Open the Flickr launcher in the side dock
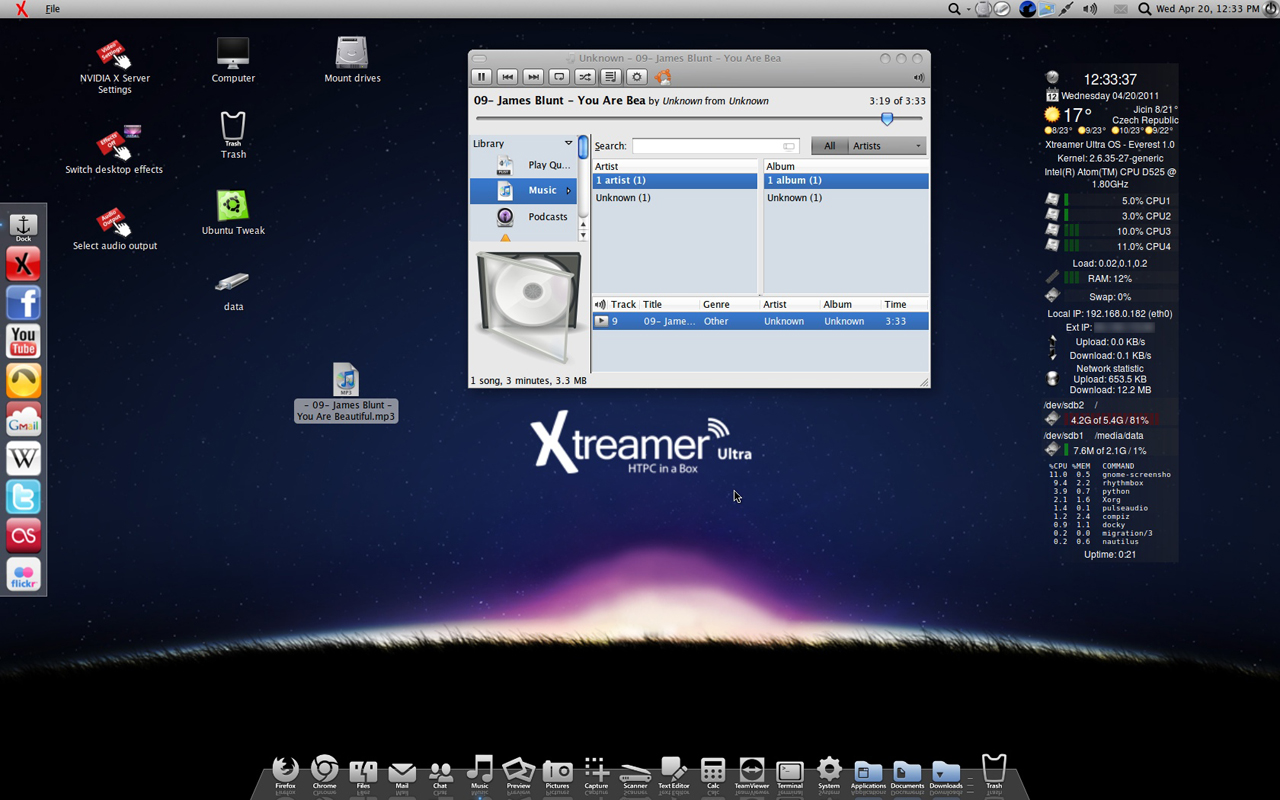Screen dimensions: 1280x800 click(x=23, y=576)
